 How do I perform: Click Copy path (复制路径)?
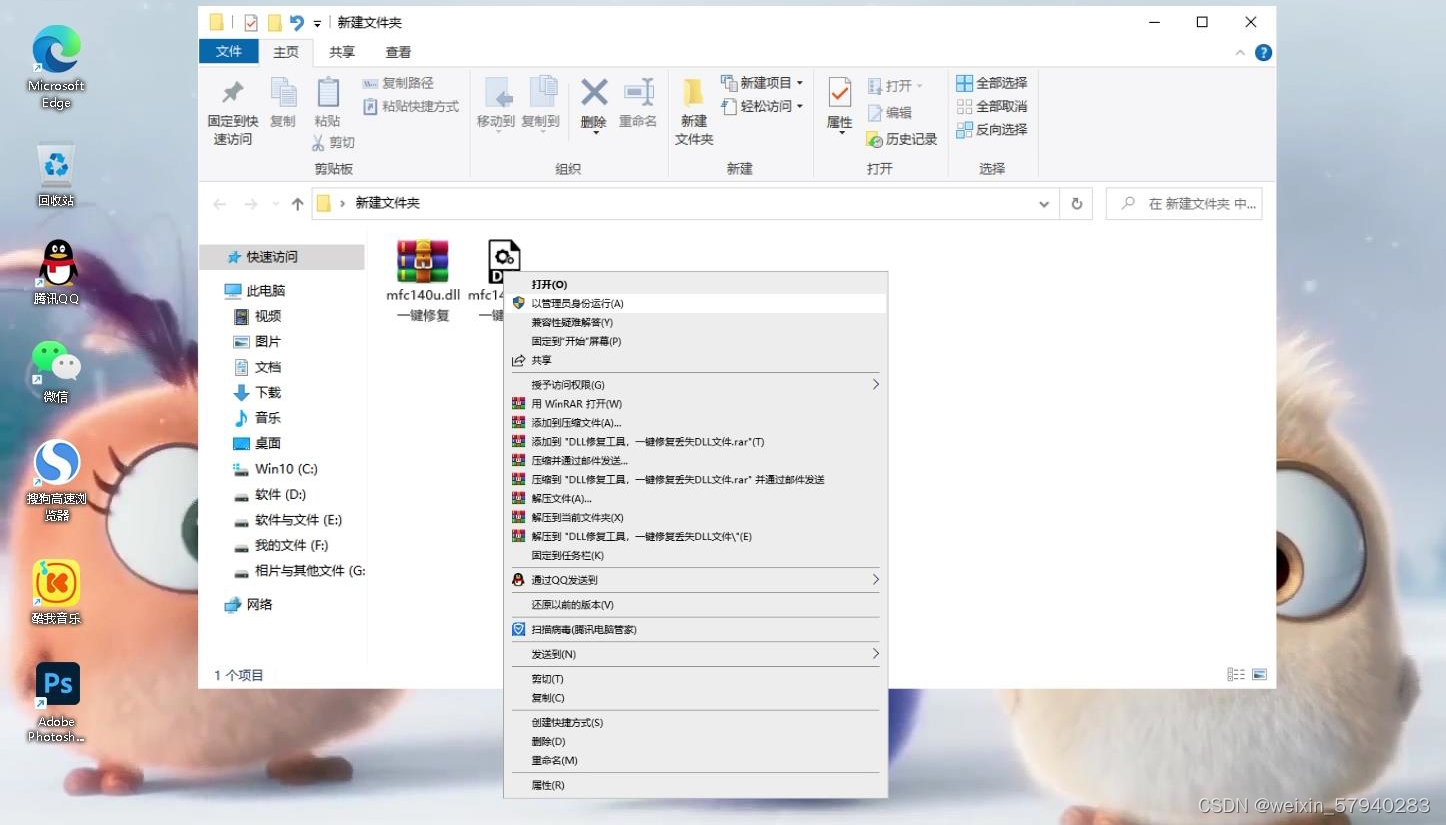pyautogui.click(x=398, y=83)
